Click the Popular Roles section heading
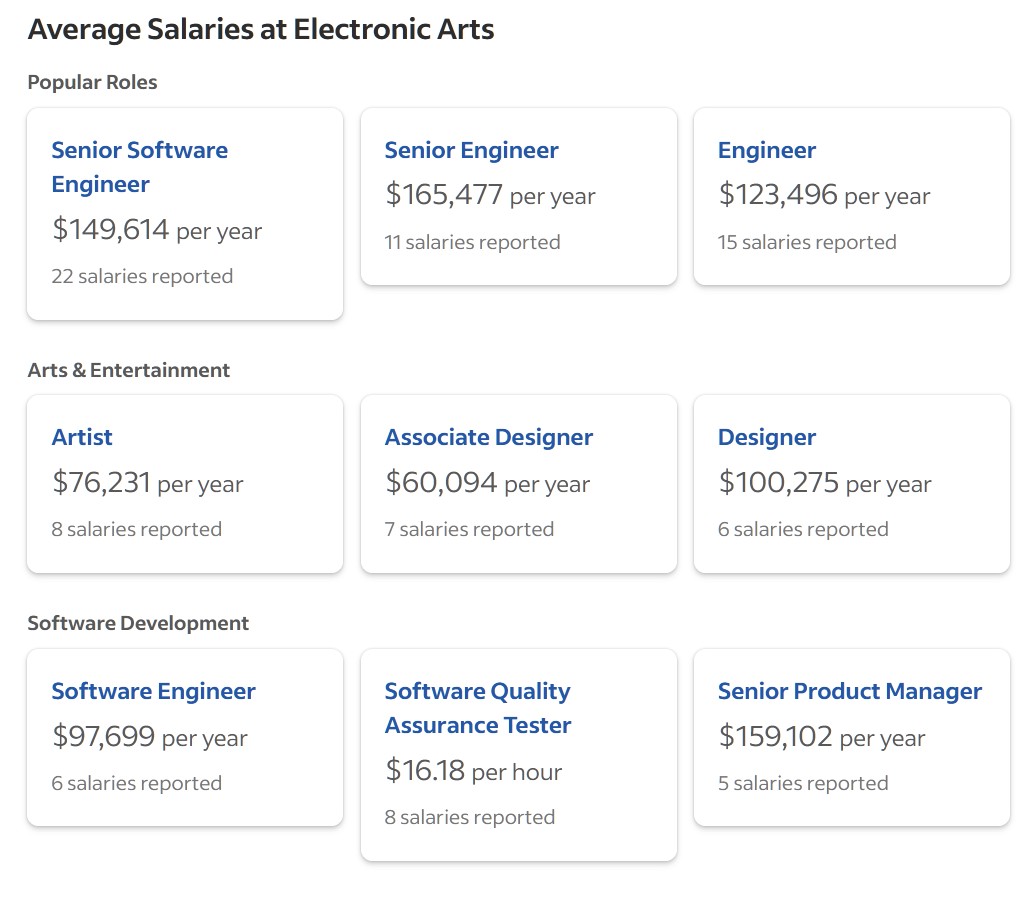 pyautogui.click(x=92, y=82)
